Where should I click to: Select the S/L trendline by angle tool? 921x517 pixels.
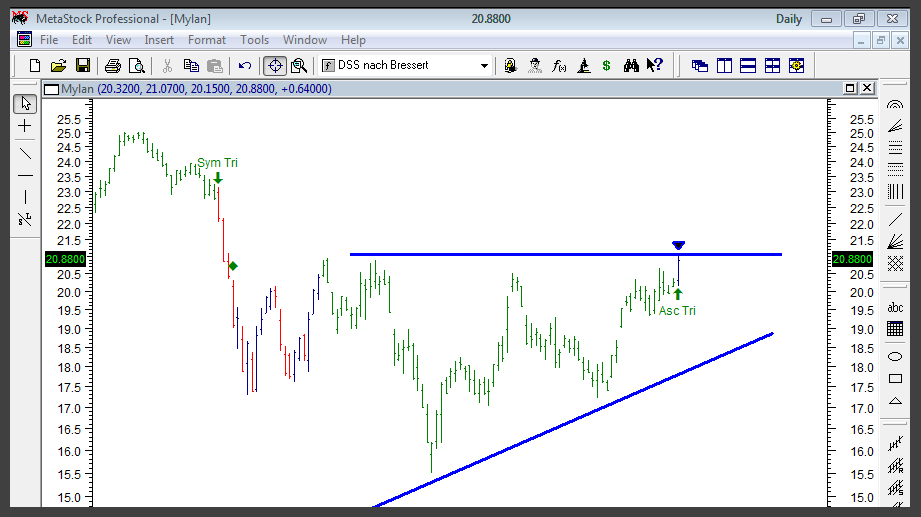pos(25,219)
